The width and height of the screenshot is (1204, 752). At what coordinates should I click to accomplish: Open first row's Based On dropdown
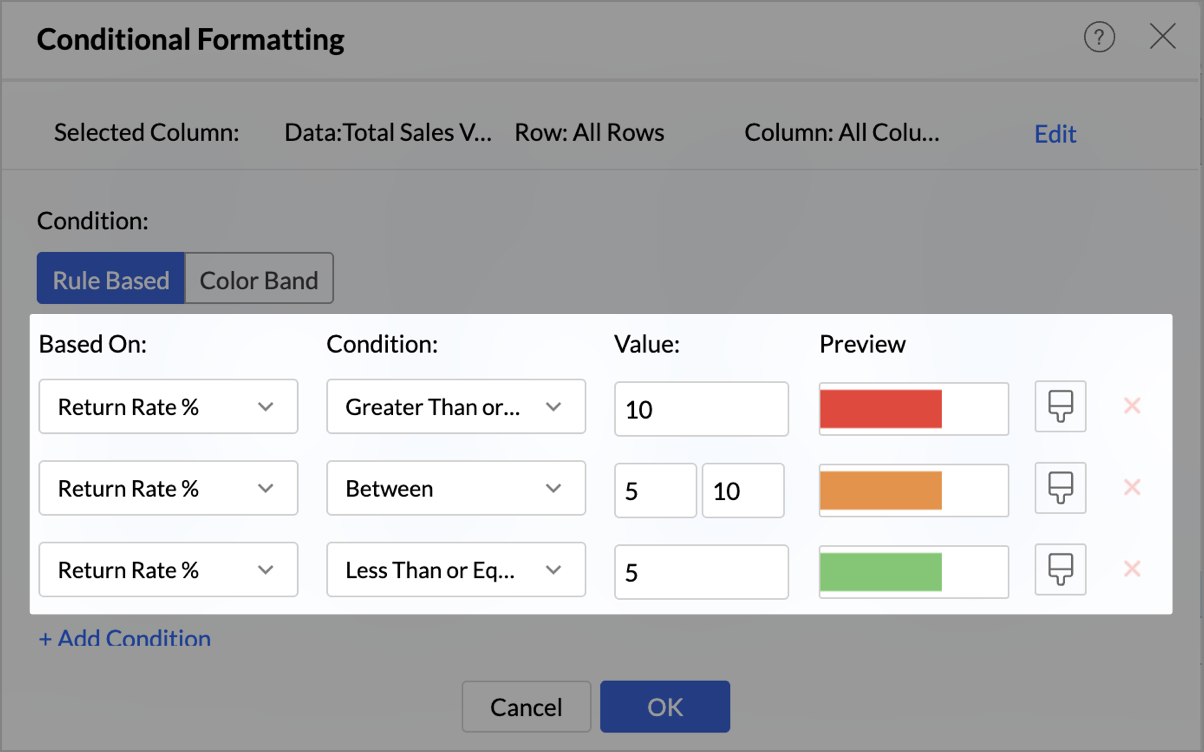point(168,407)
